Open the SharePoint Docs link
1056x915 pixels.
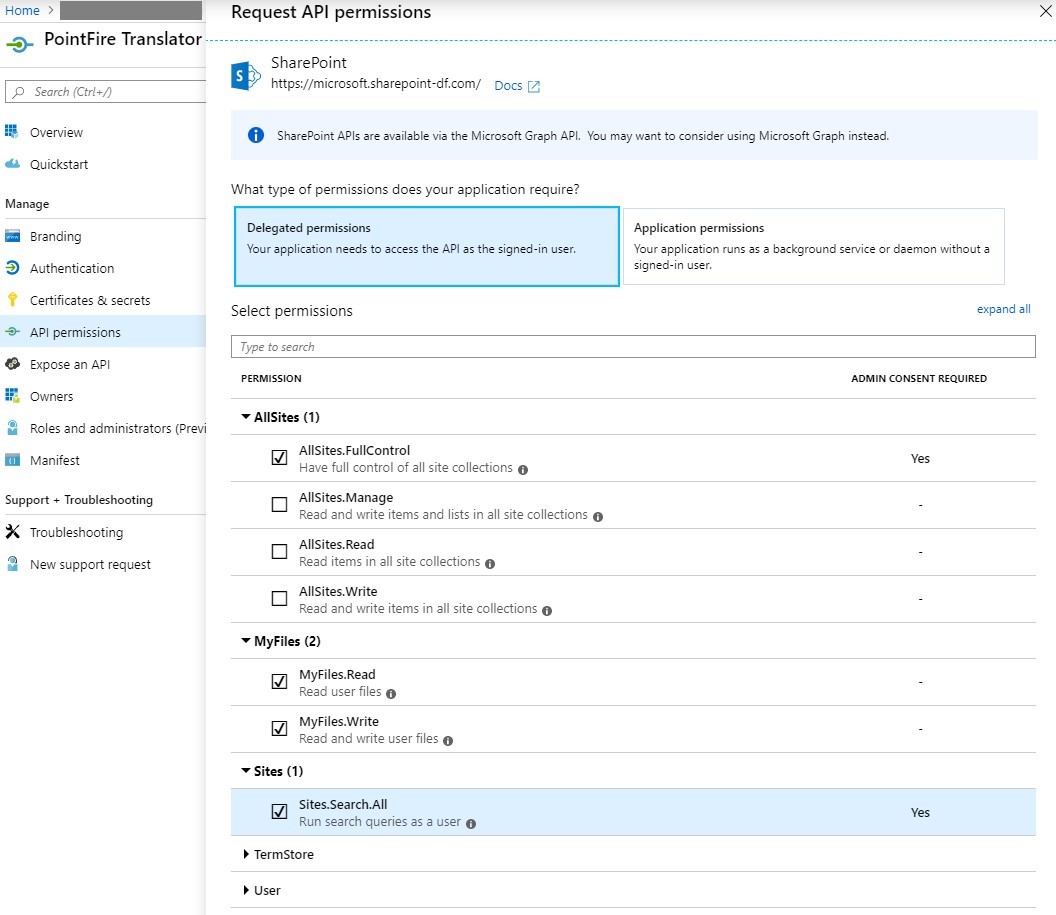point(508,86)
